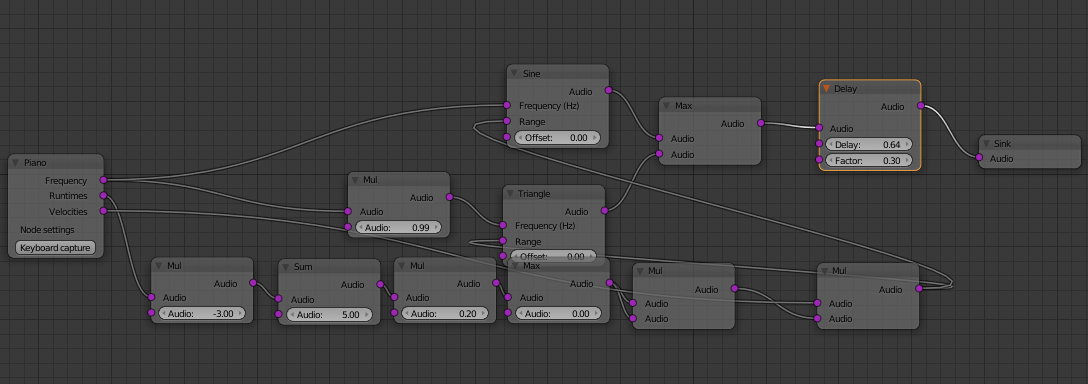Image resolution: width=1088 pixels, height=384 pixels.
Task: Click the socket beside the Delay 0.64 field
Action: pyautogui.click(x=819, y=144)
